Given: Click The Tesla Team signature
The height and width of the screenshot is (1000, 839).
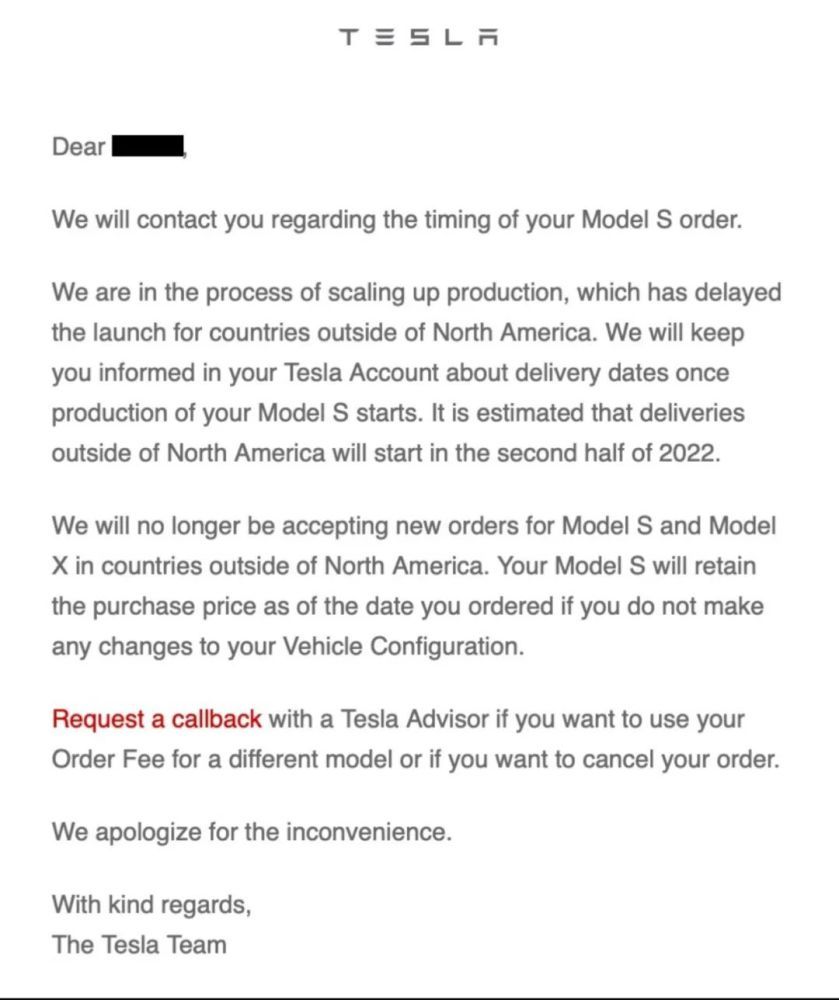Looking at the screenshot, I should pyautogui.click(x=139, y=945).
